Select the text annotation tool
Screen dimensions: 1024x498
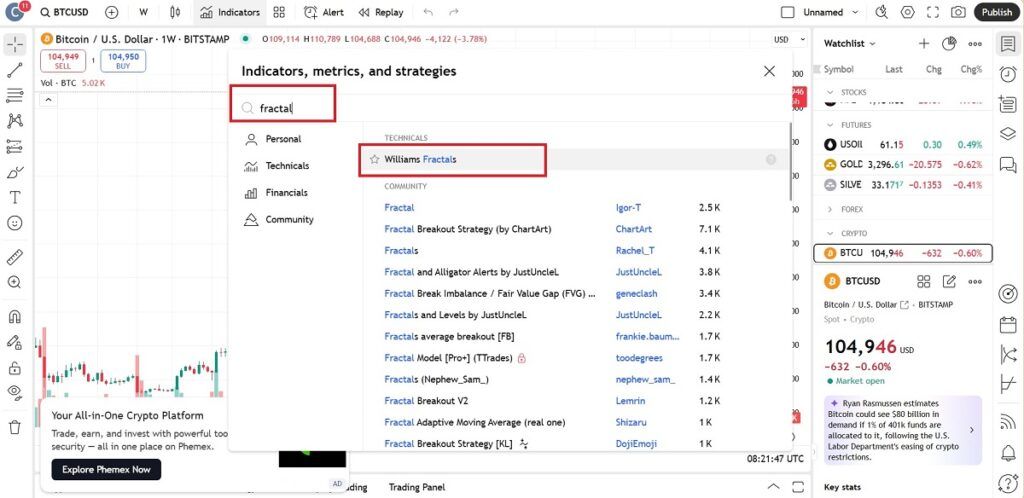(15, 197)
